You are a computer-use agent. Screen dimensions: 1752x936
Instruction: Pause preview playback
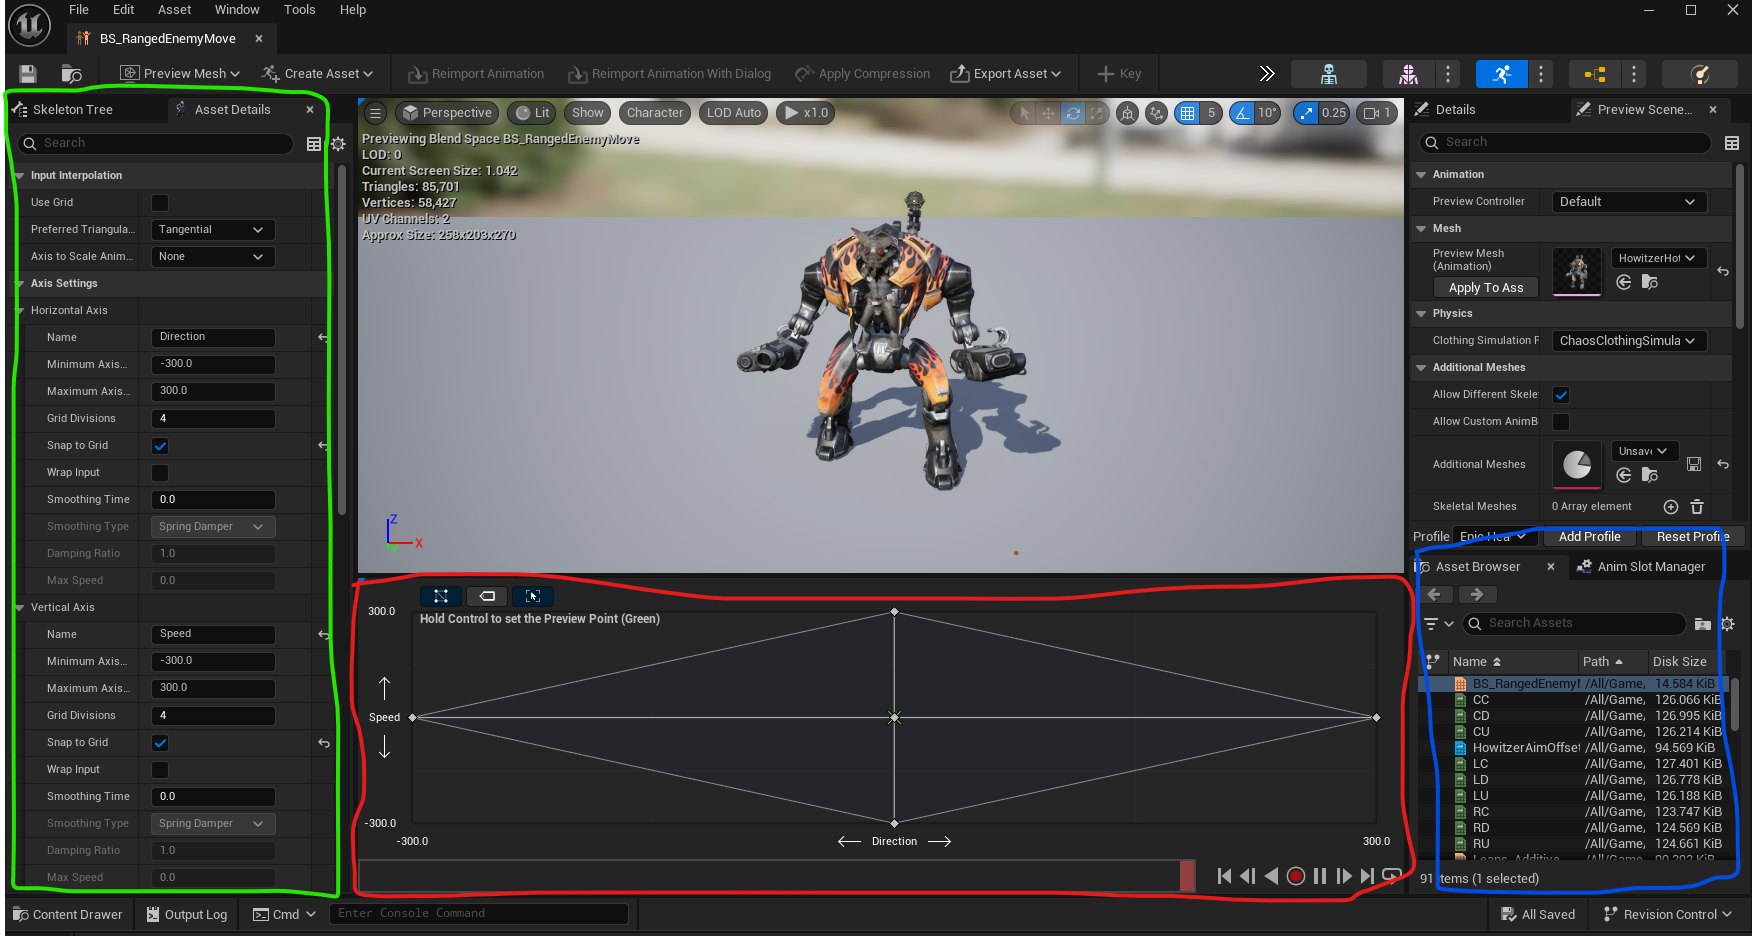1320,876
